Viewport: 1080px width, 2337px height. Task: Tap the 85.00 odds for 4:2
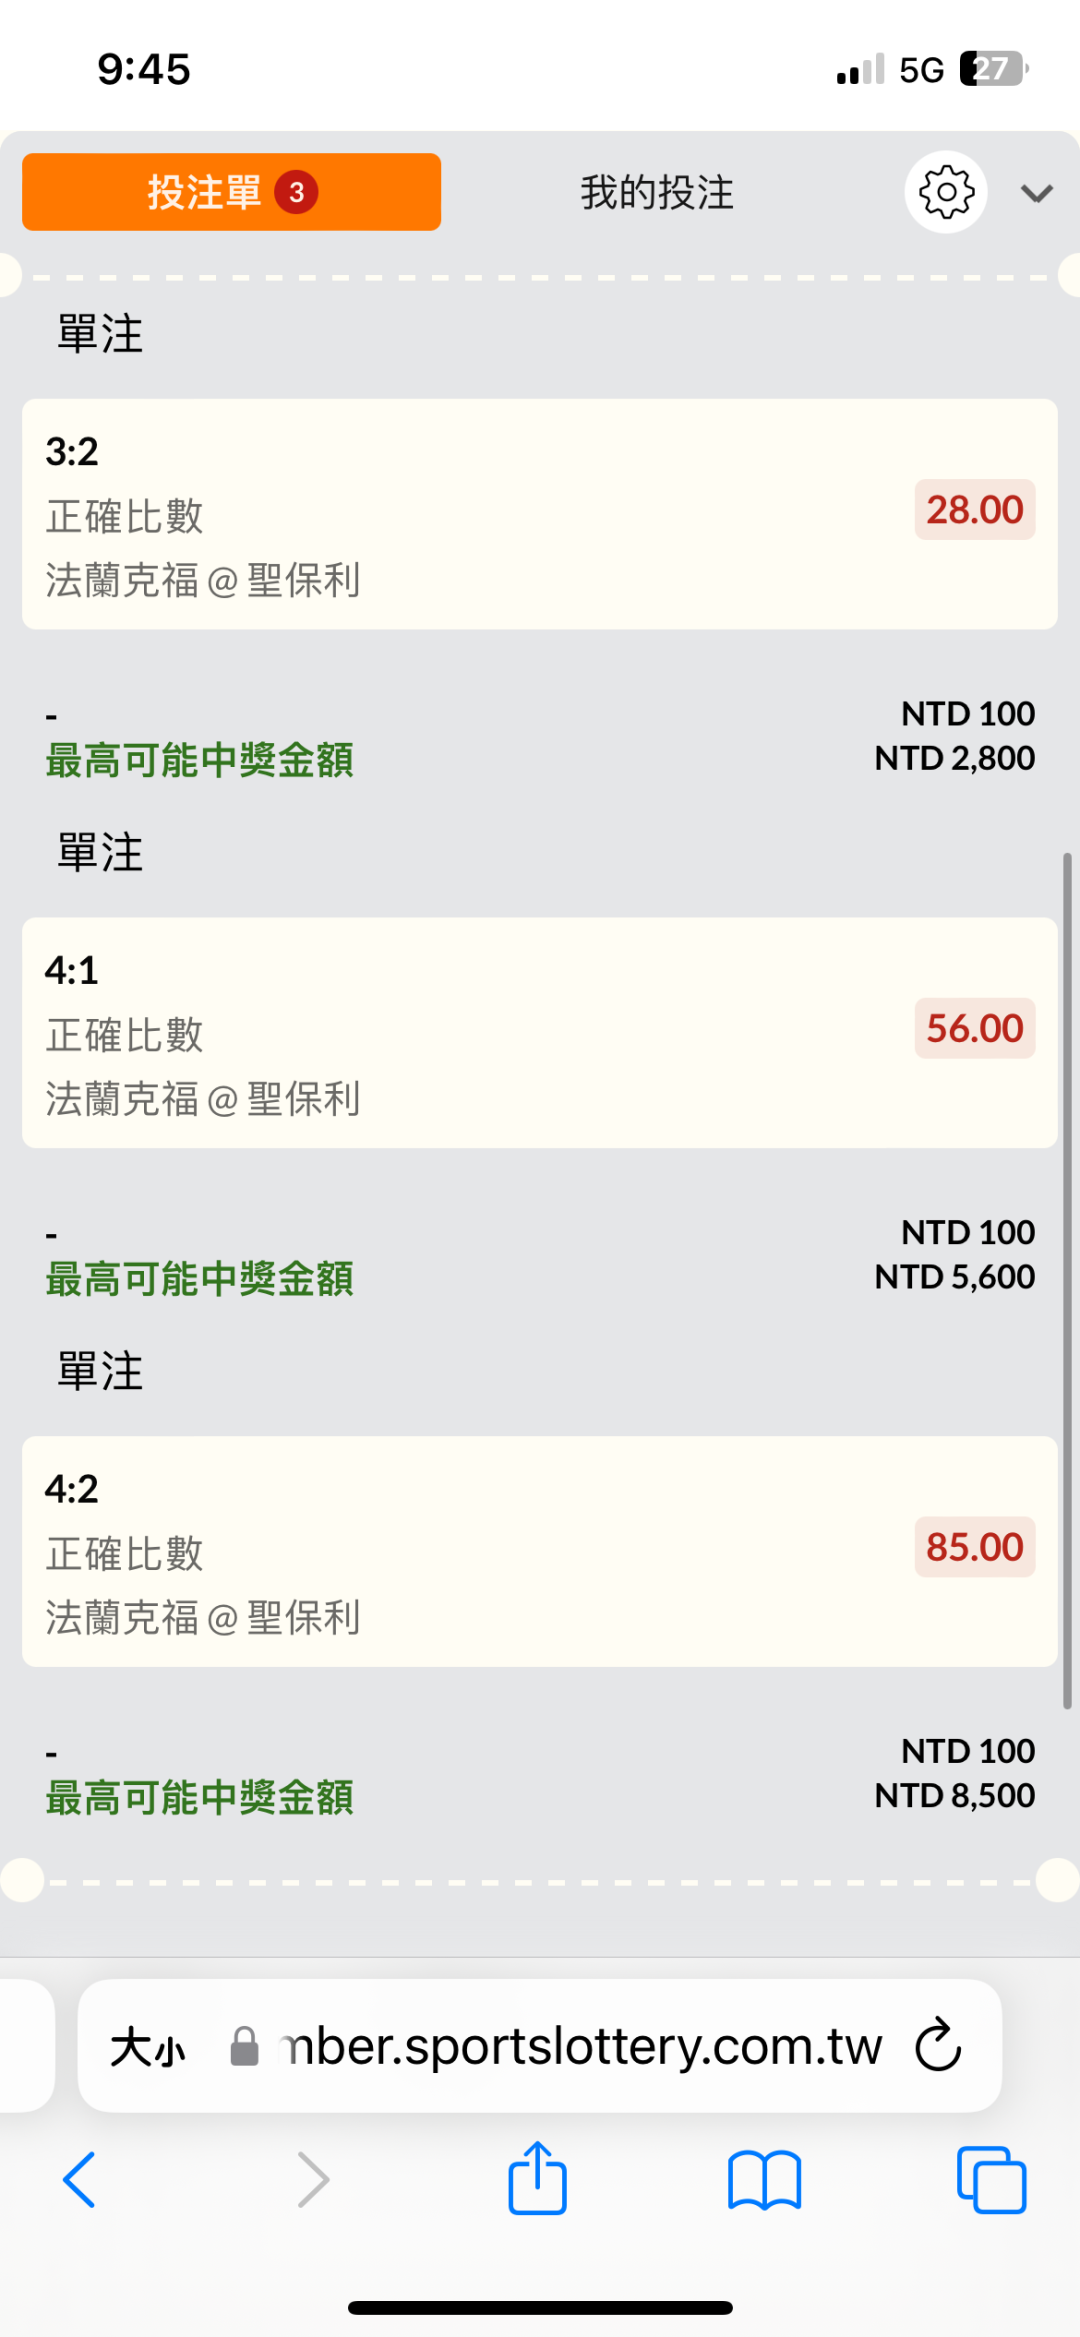click(974, 1548)
